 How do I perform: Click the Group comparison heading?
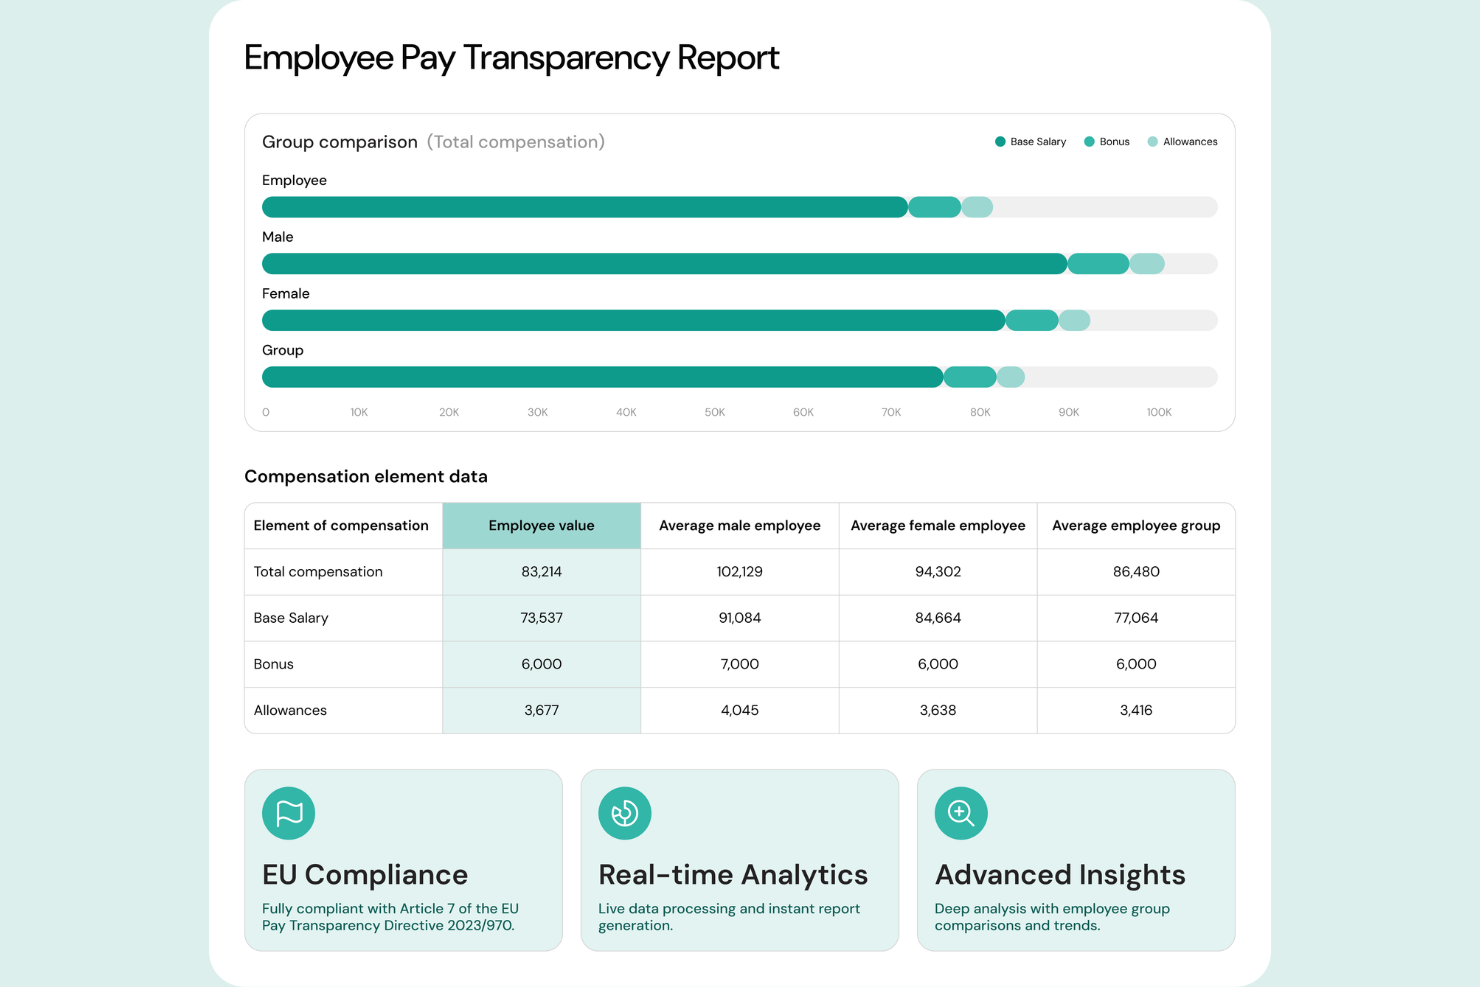click(x=340, y=142)
